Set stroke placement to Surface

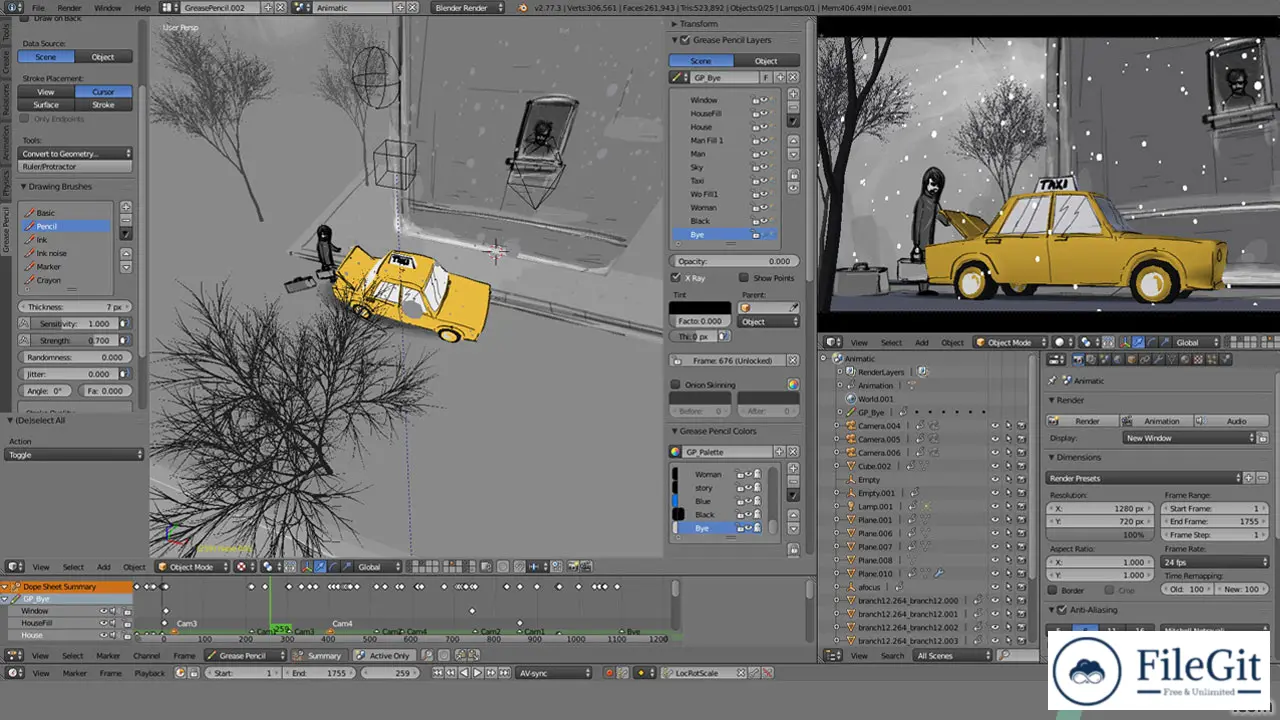tap(46, 104)
